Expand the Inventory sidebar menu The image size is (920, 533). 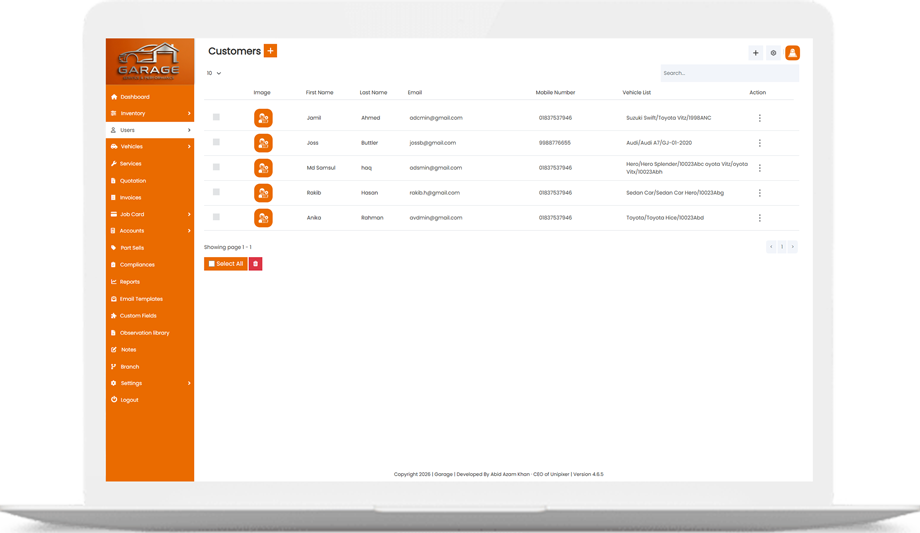[x=150, y=113]
